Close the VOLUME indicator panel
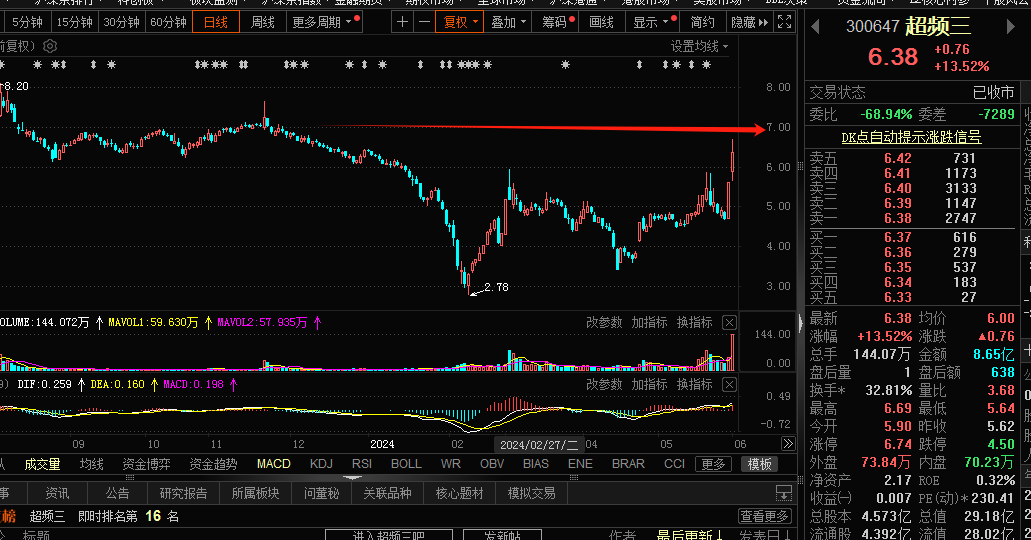 tap(729, 322)
